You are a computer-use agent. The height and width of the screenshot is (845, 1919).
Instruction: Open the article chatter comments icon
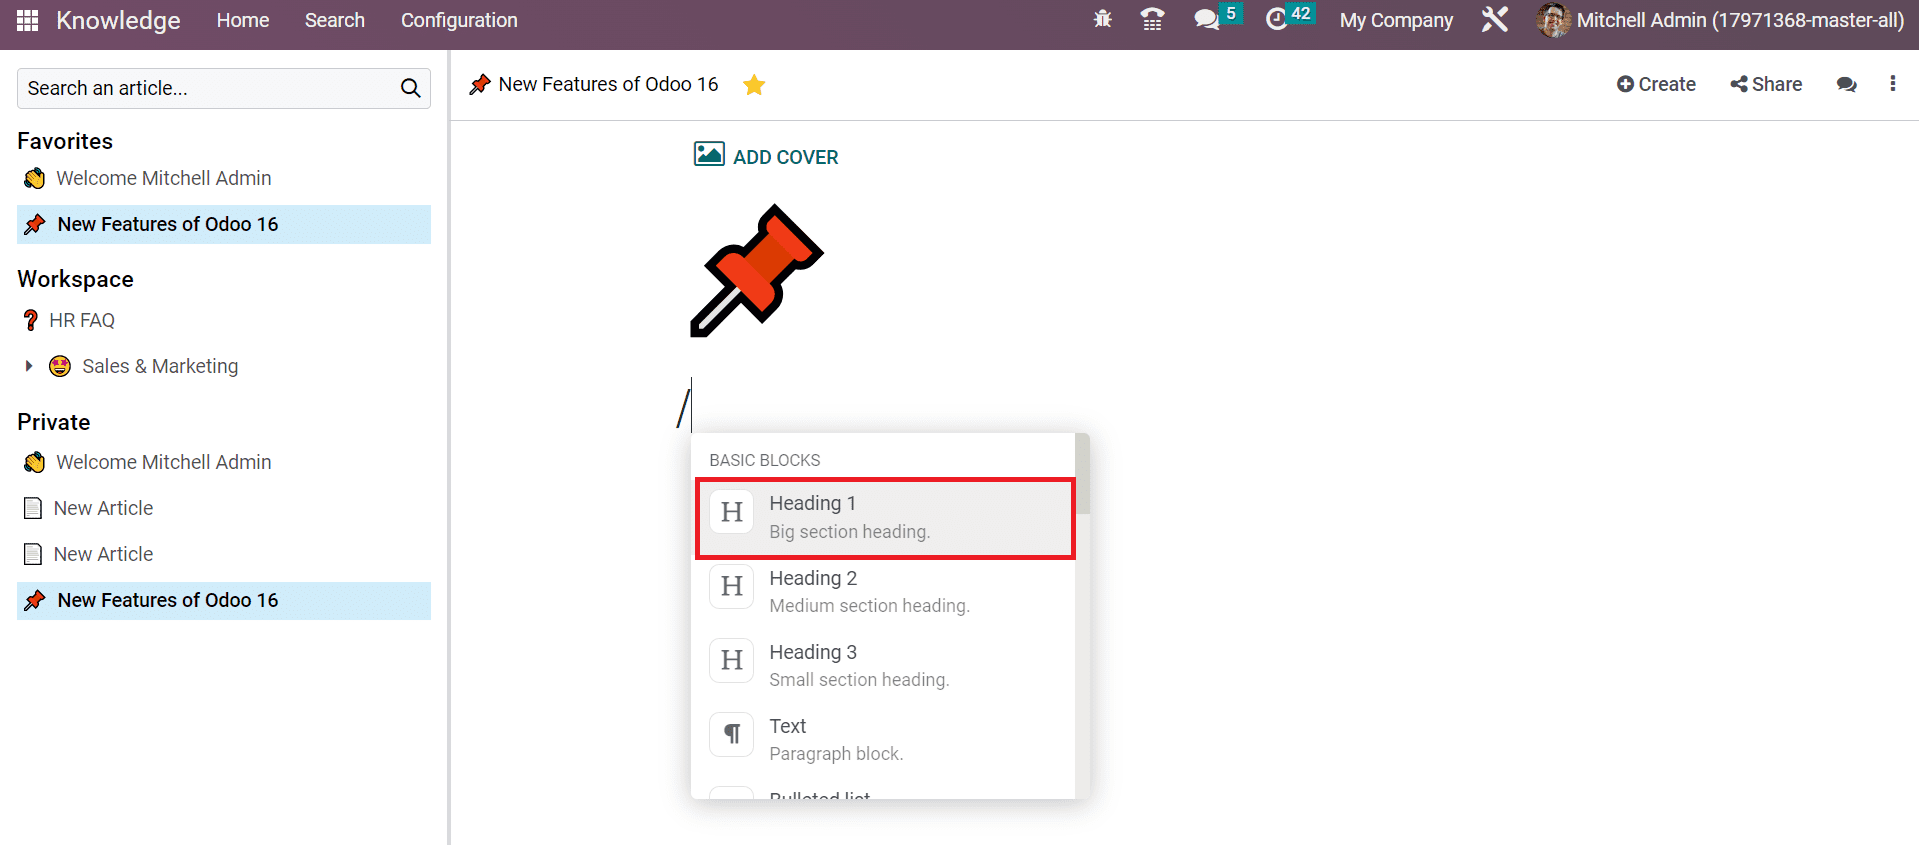[1846, 85]
